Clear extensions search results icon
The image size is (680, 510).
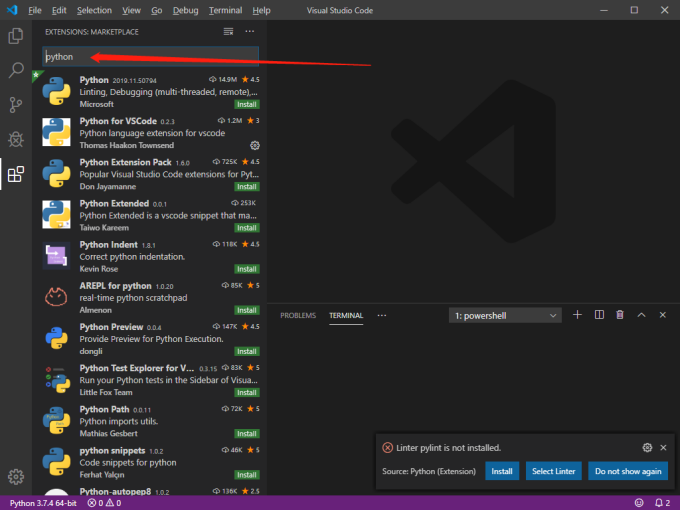(228, 32)
